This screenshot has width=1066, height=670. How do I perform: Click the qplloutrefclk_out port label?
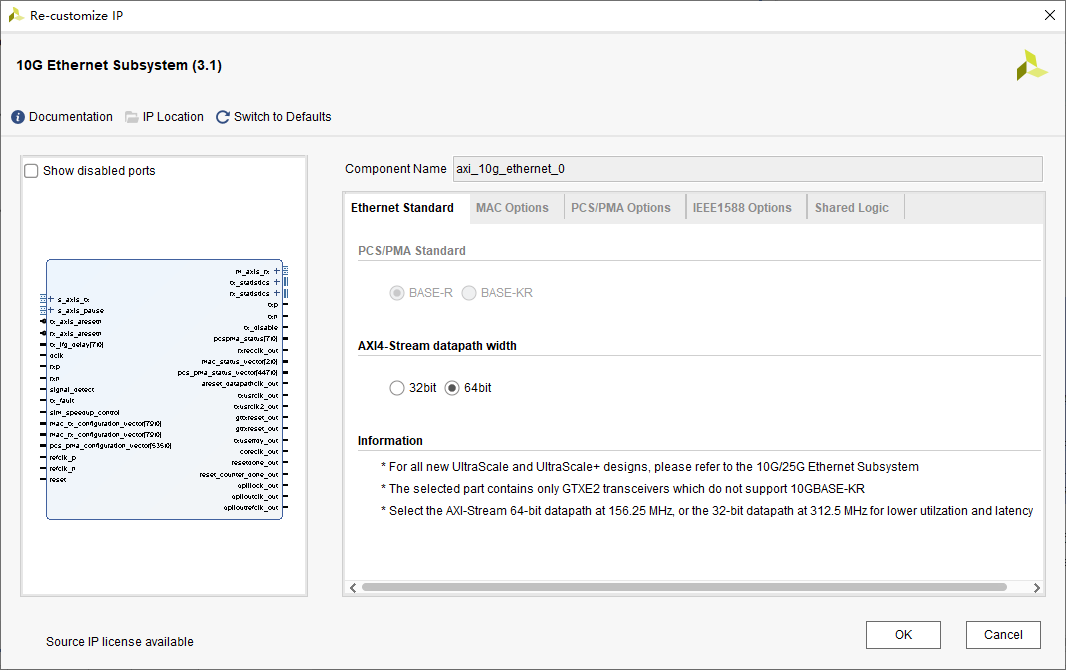click(251, 508)
